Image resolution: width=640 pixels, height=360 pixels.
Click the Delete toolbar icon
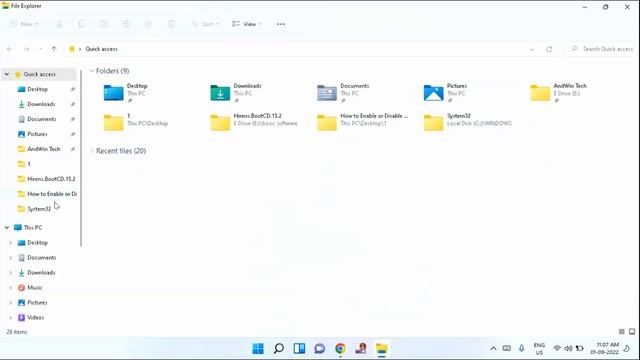pos(171,24)
